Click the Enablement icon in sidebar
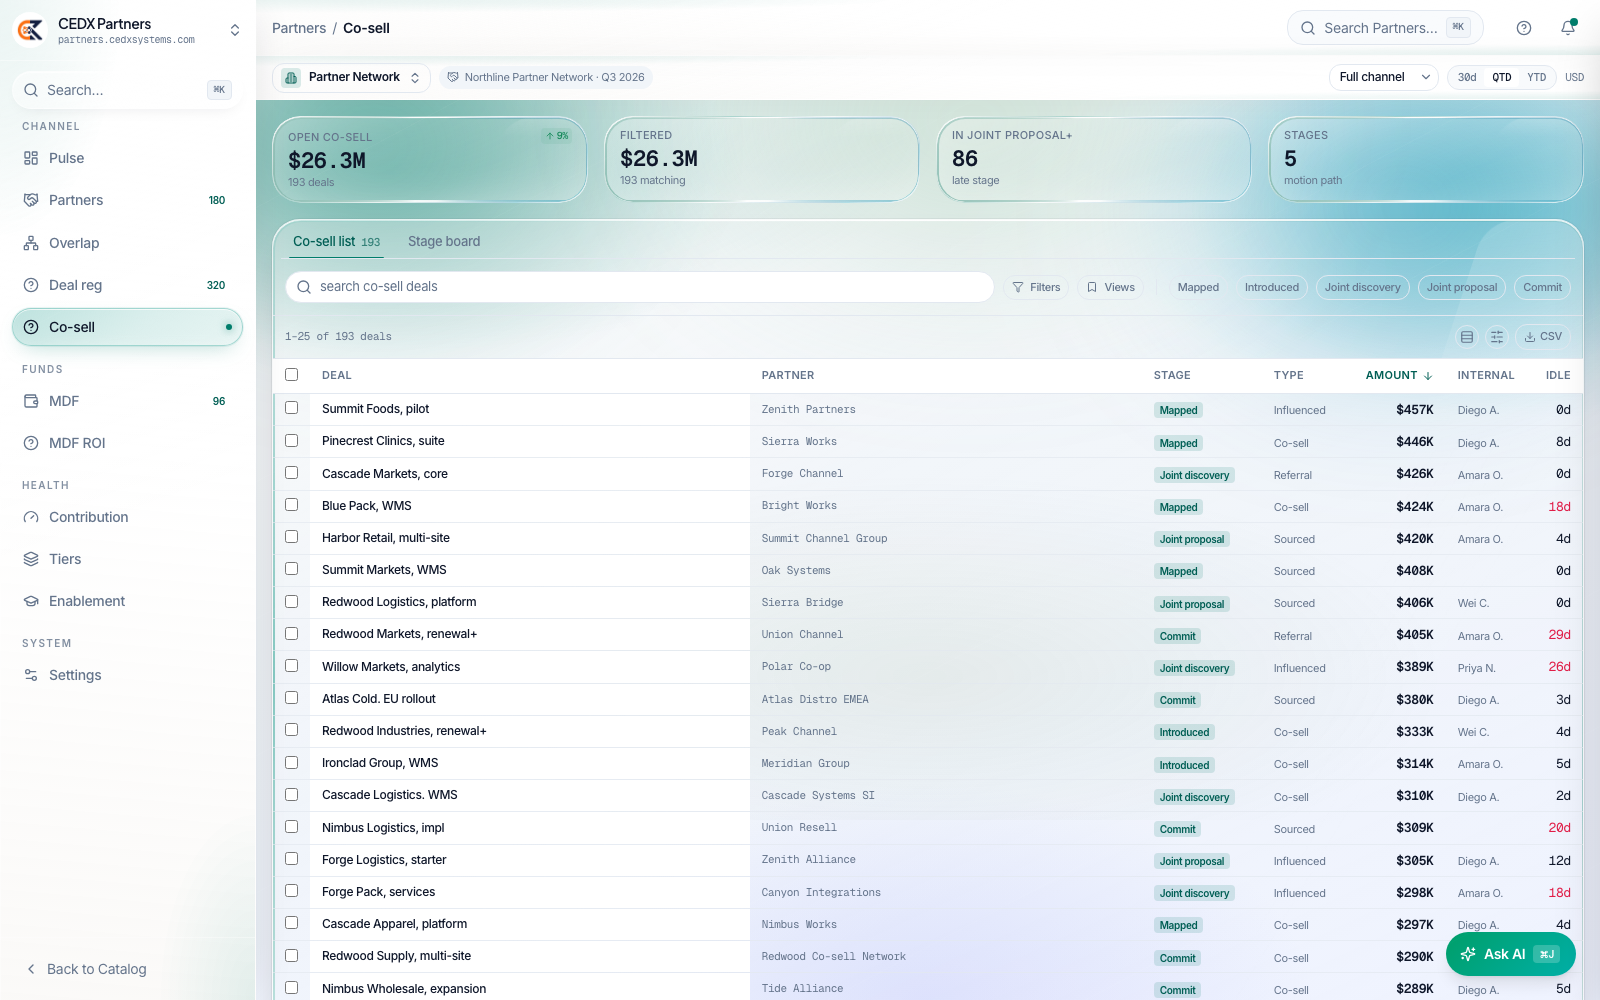1600x1000 pixels. click(x=31, y=601)
